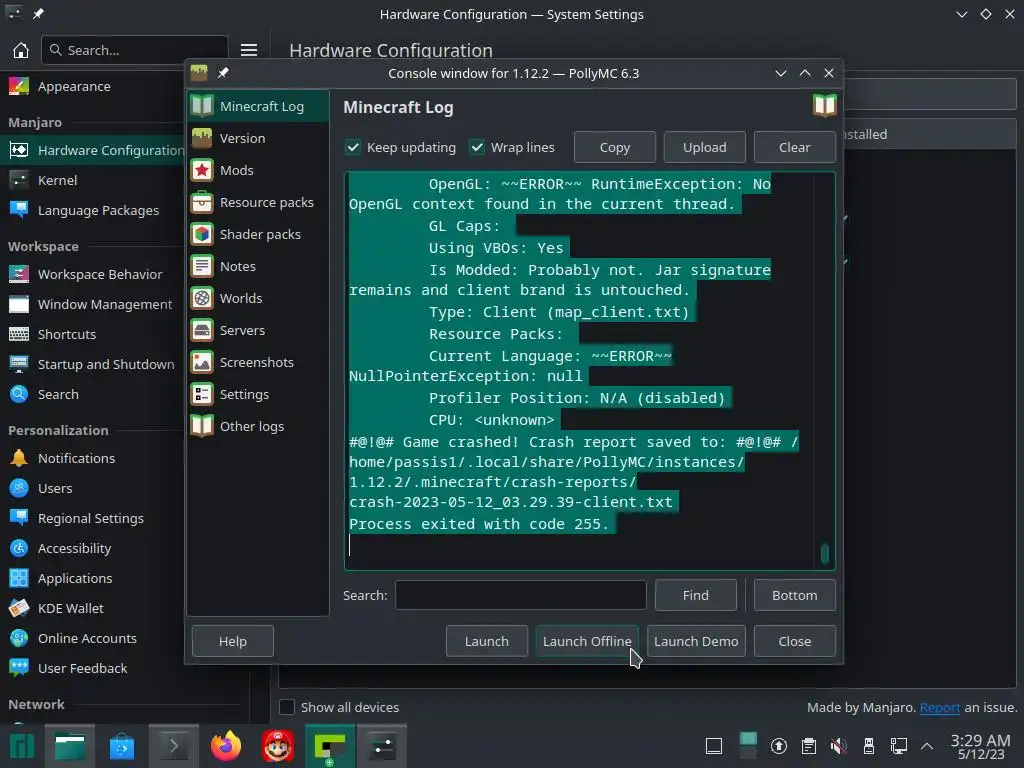1024x768 pixels.
Task: Click the Other logs book icon
Action: pos(202,426)
